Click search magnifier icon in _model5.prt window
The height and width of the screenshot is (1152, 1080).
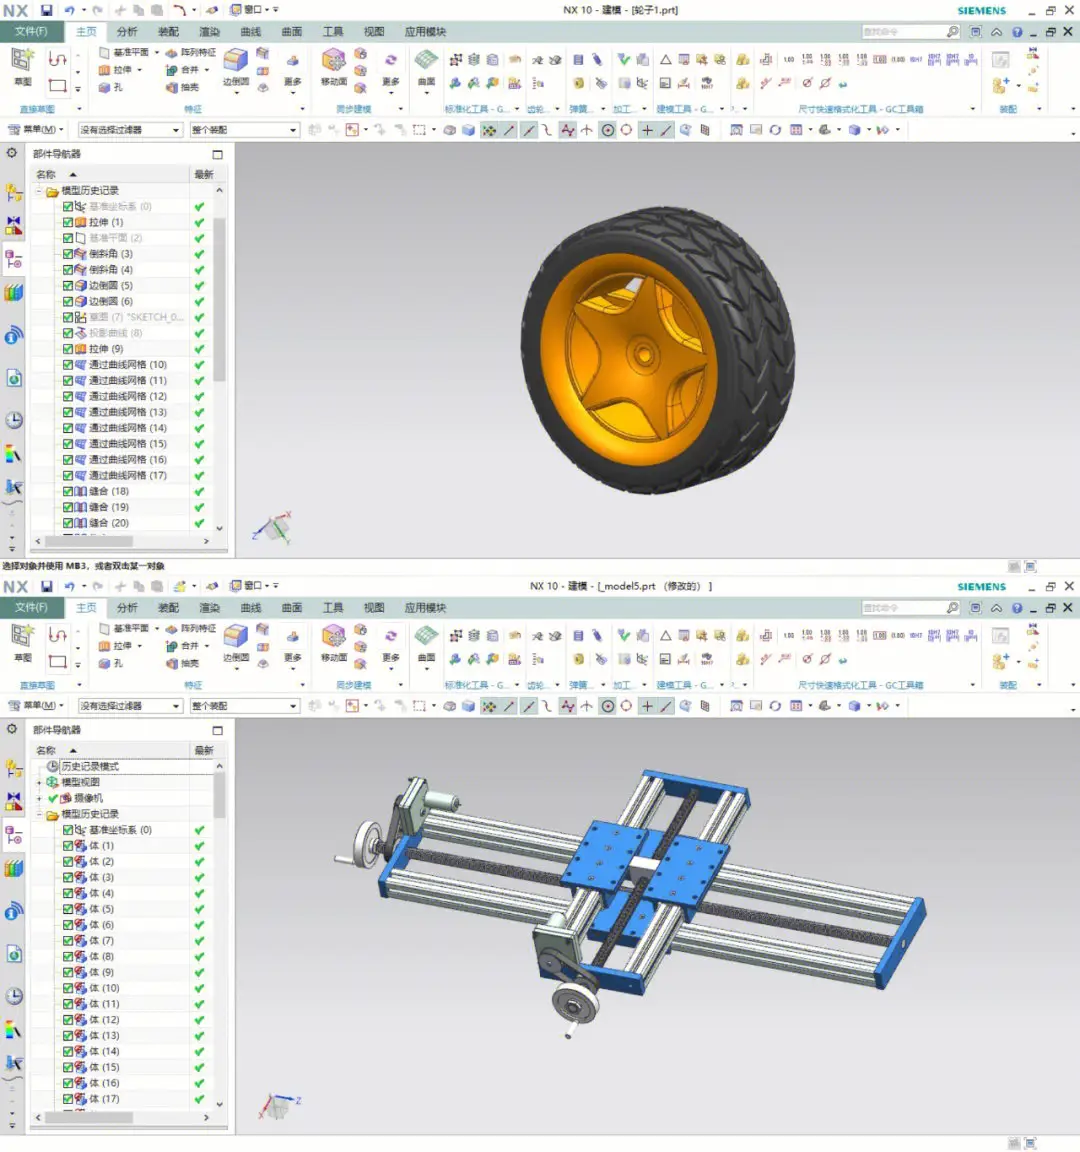coord(952,608)
